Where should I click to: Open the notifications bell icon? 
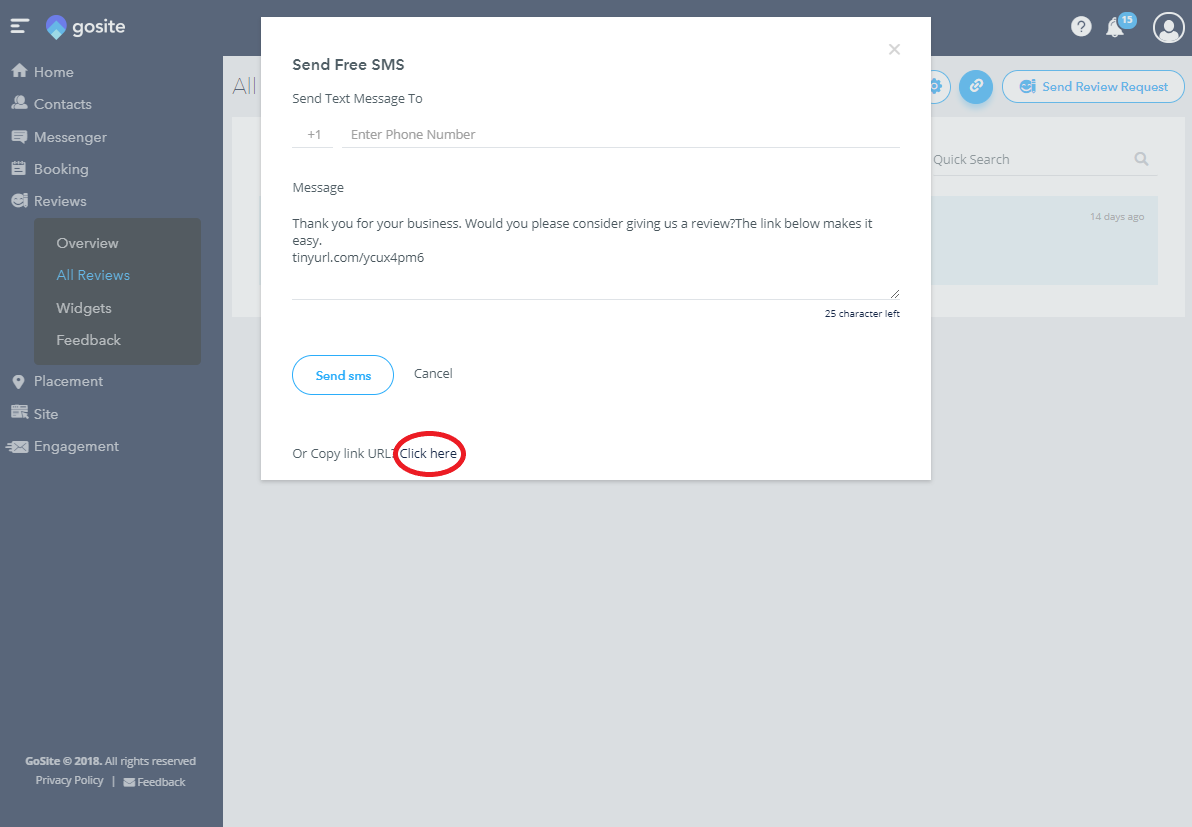pyautogui.click(x=1115, y=28)
